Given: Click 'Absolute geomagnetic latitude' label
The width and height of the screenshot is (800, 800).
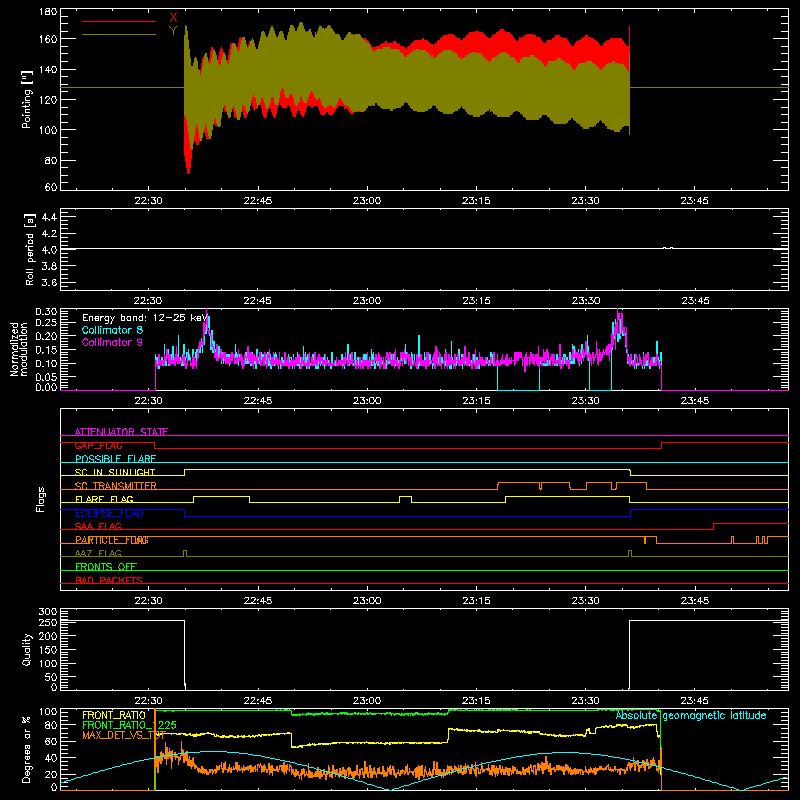Looking at the screenshot, I should pyautogui.click(x=691, y=716).
